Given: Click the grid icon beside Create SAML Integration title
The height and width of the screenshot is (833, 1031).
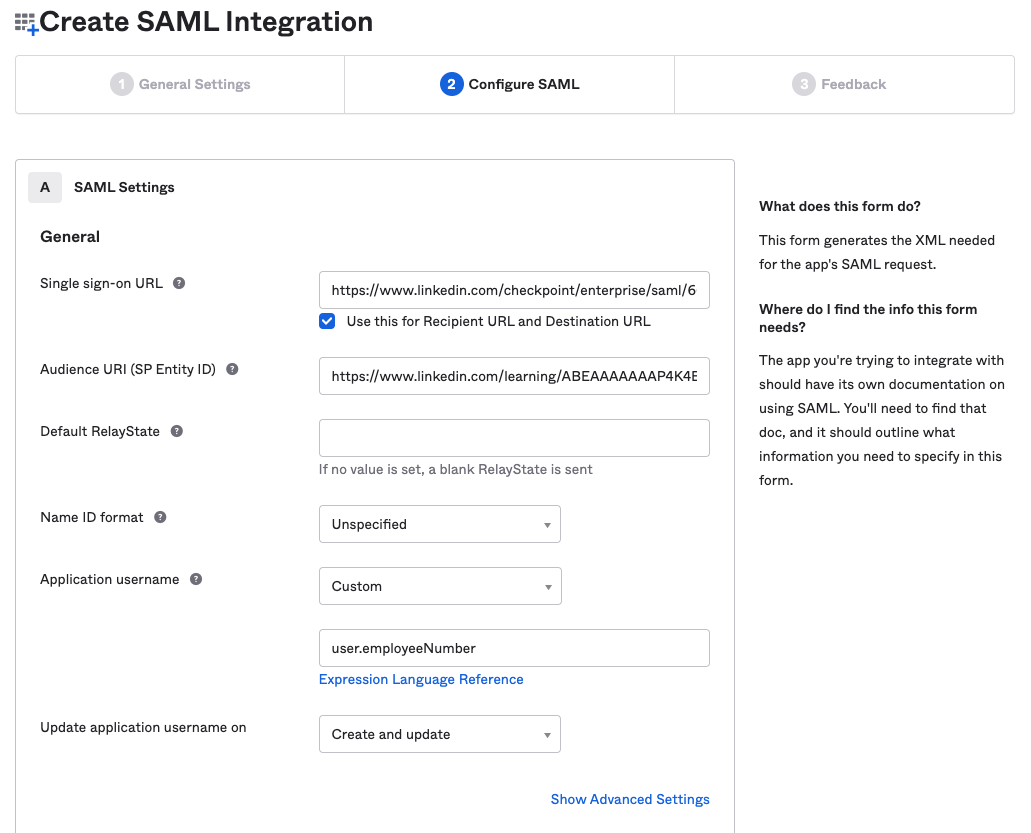Looking at the screenshot, I should [x=26, y=21].
